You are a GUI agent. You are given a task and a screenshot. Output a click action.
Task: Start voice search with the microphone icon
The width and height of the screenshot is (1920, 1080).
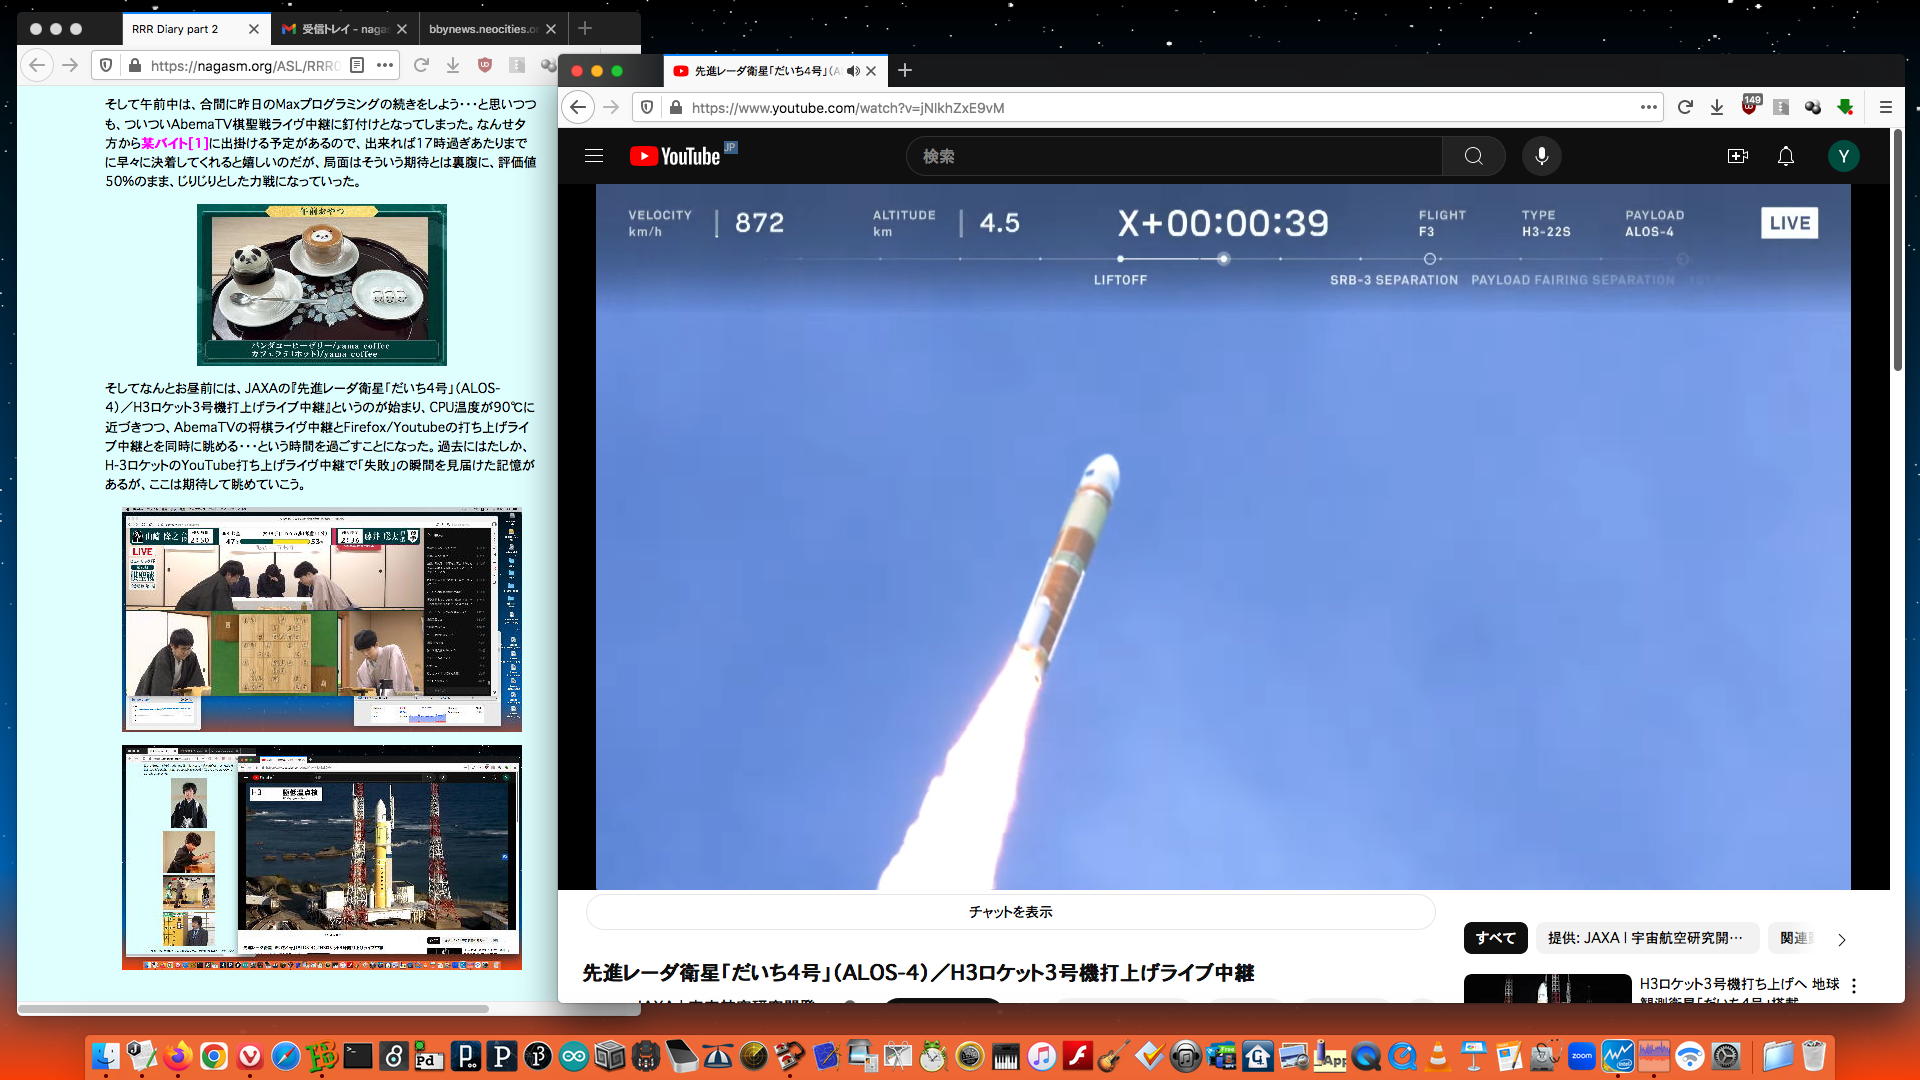click(1541, 156)
